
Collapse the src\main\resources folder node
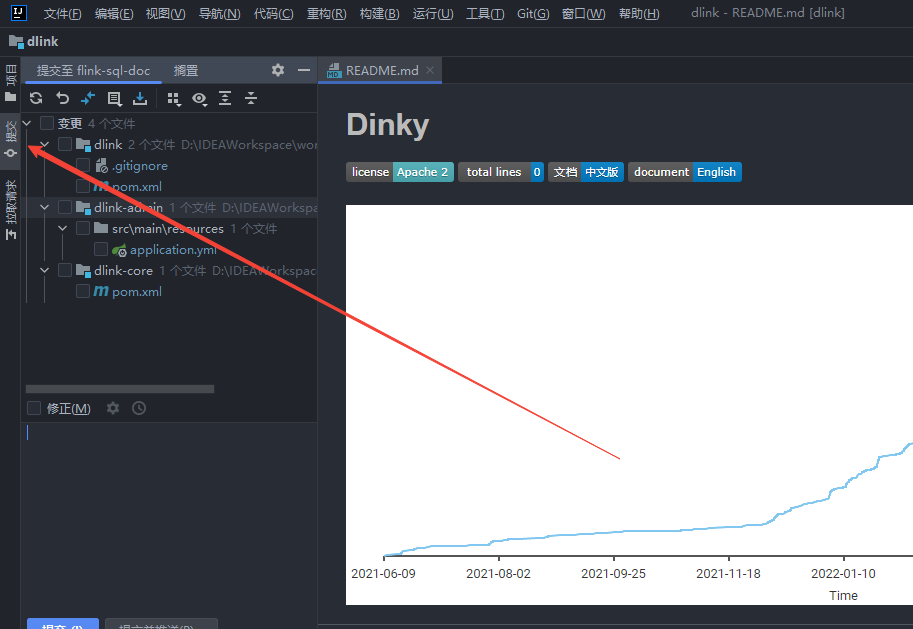[63, 228]
